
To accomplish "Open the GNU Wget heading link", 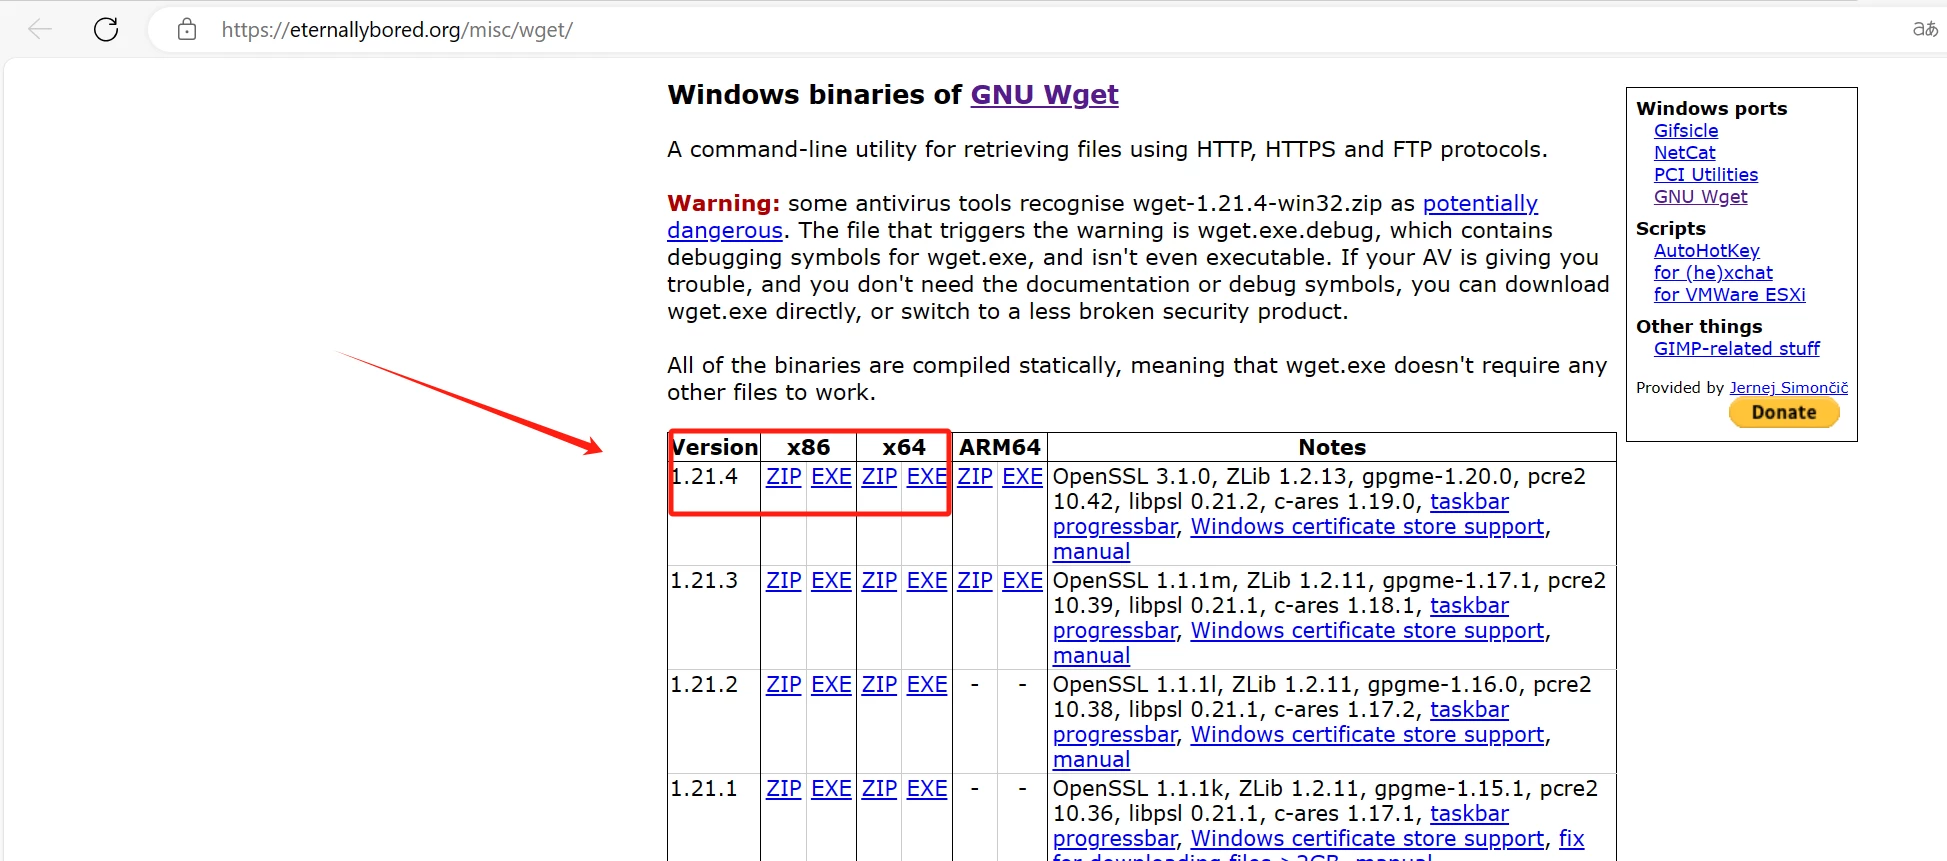I will (1044, 95).
